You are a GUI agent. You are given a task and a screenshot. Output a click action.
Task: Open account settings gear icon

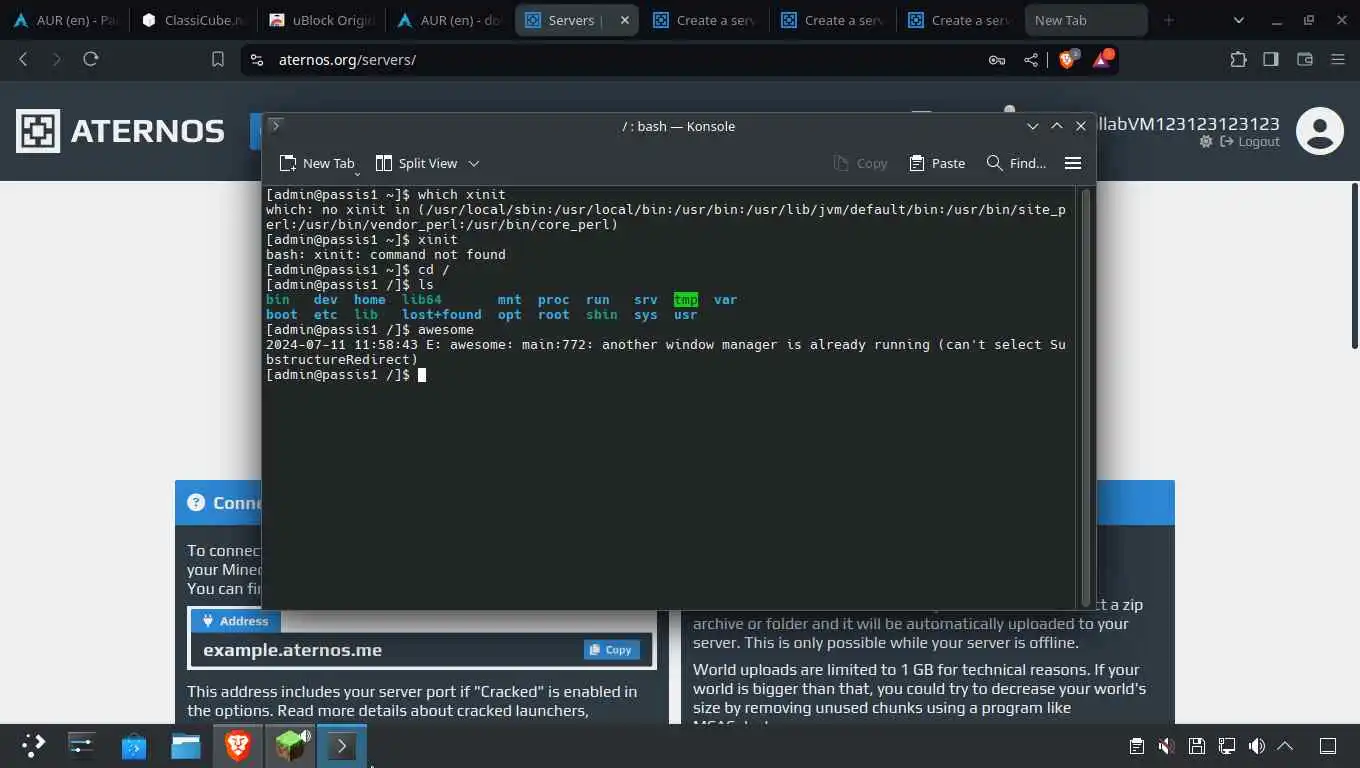click(1206, 142)
